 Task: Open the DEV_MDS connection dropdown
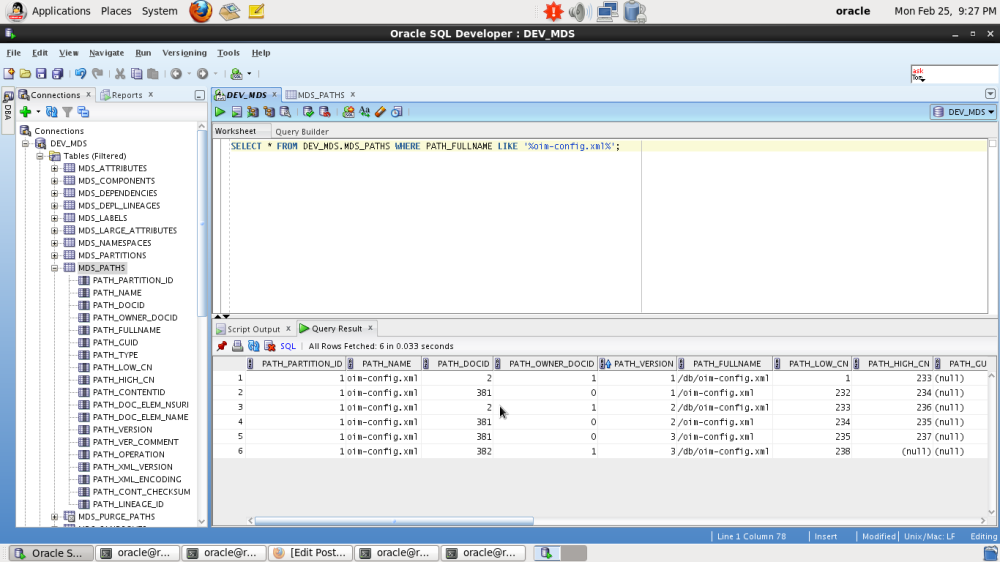963,112
